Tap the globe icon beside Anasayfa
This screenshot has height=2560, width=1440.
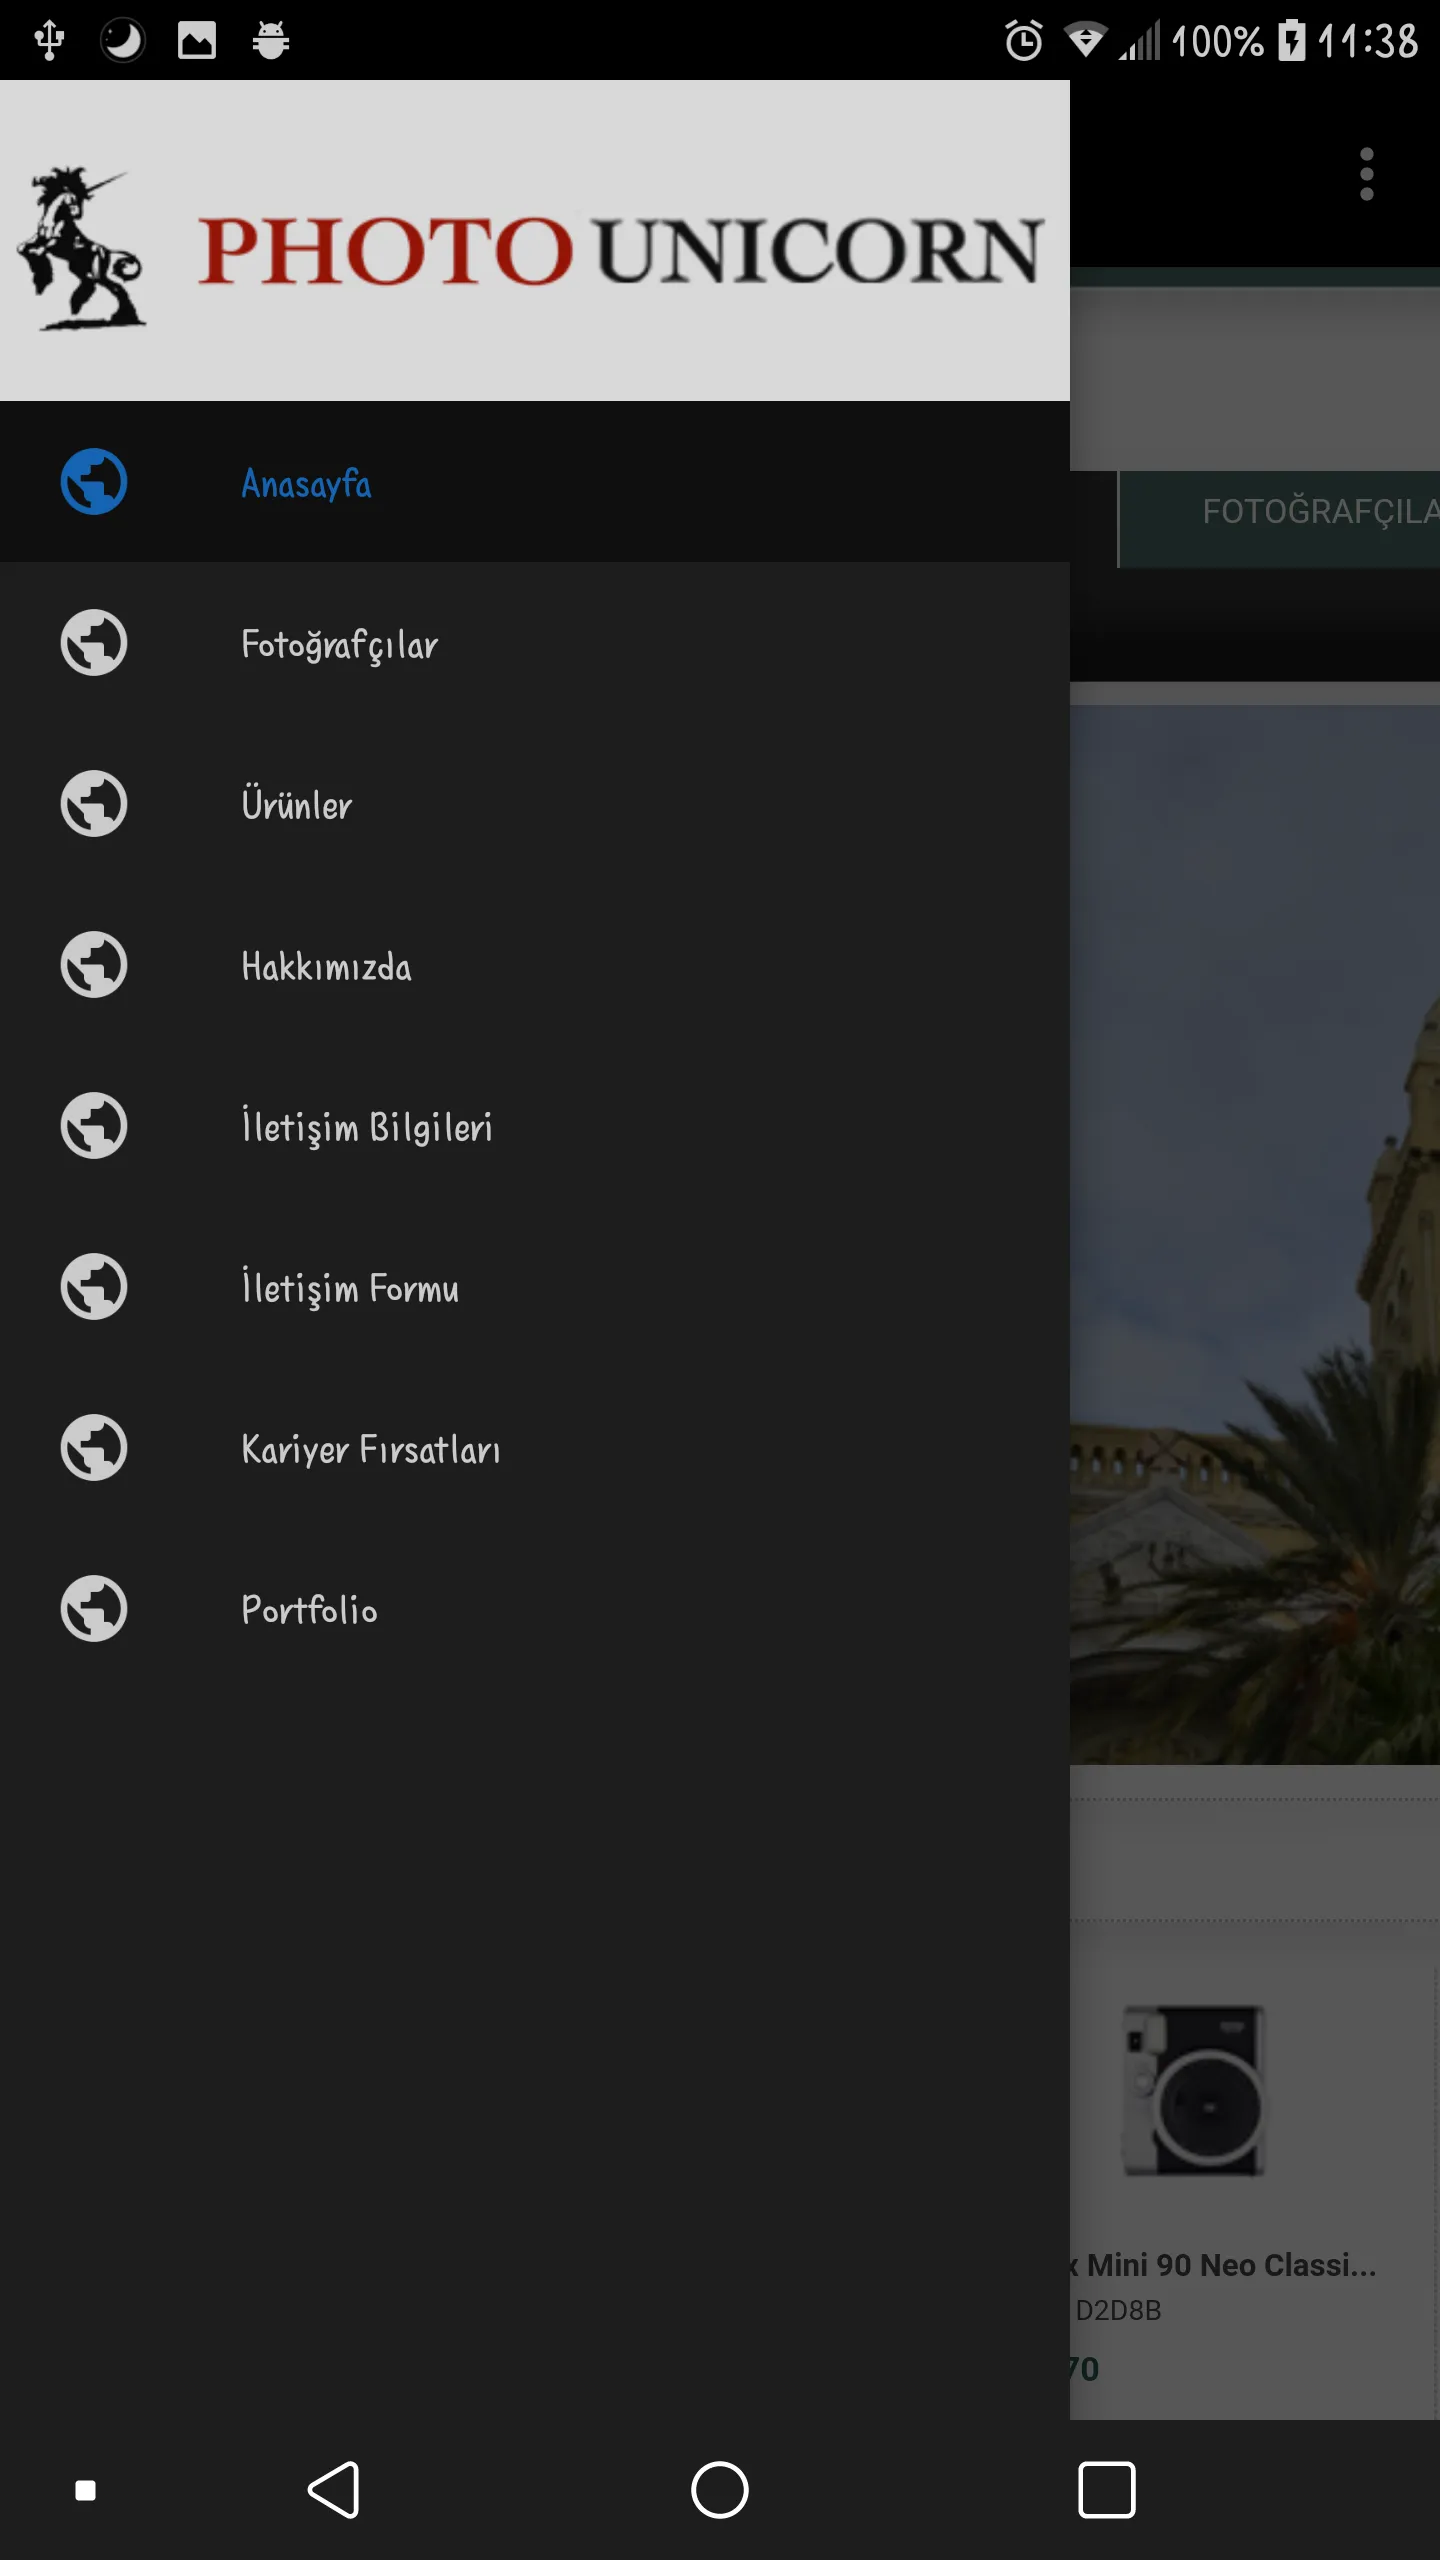94,482
